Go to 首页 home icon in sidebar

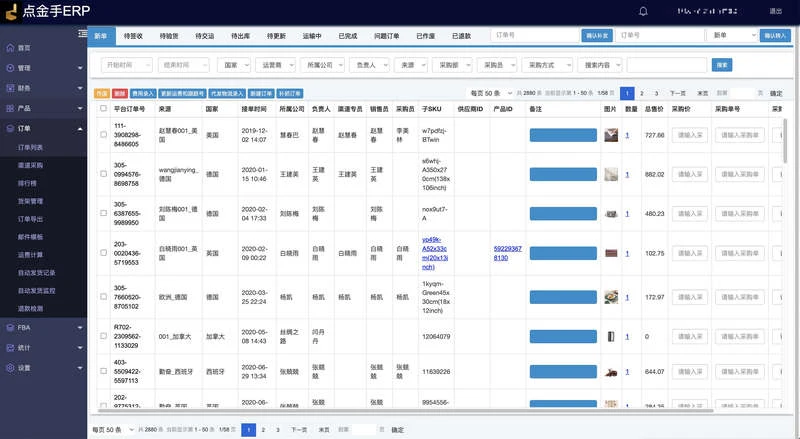(10, 47)
